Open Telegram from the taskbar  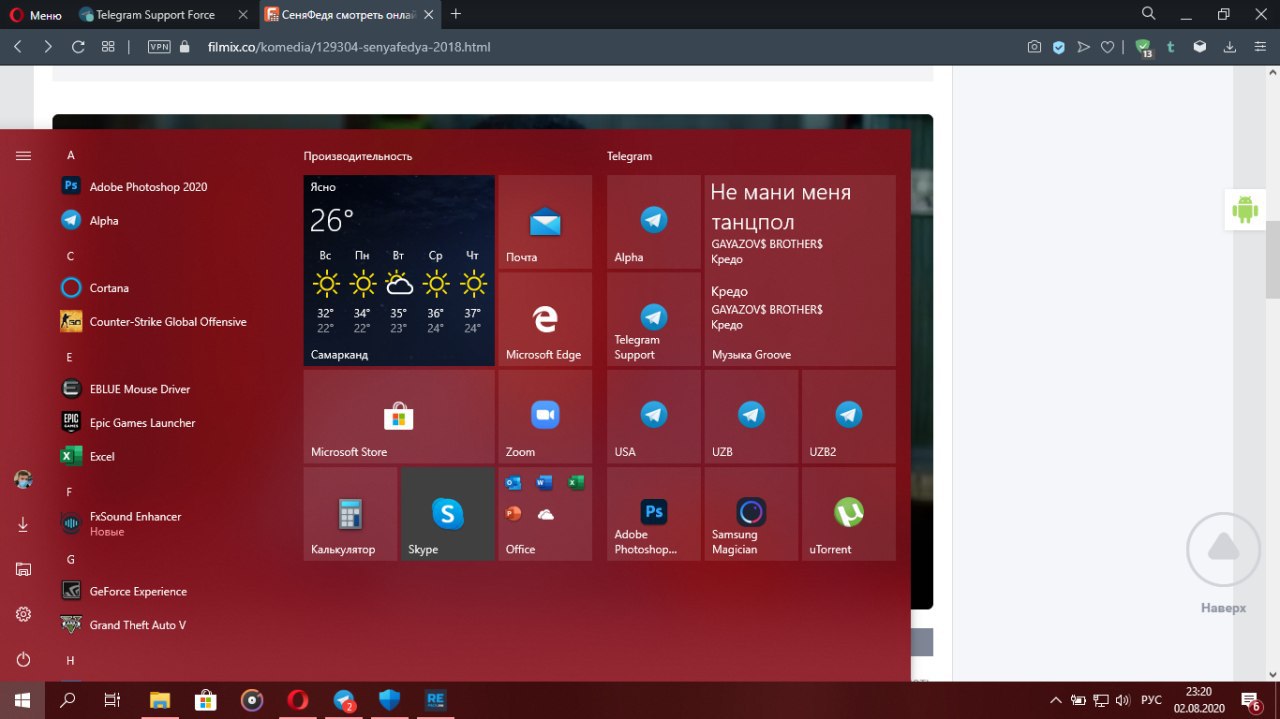345,700
